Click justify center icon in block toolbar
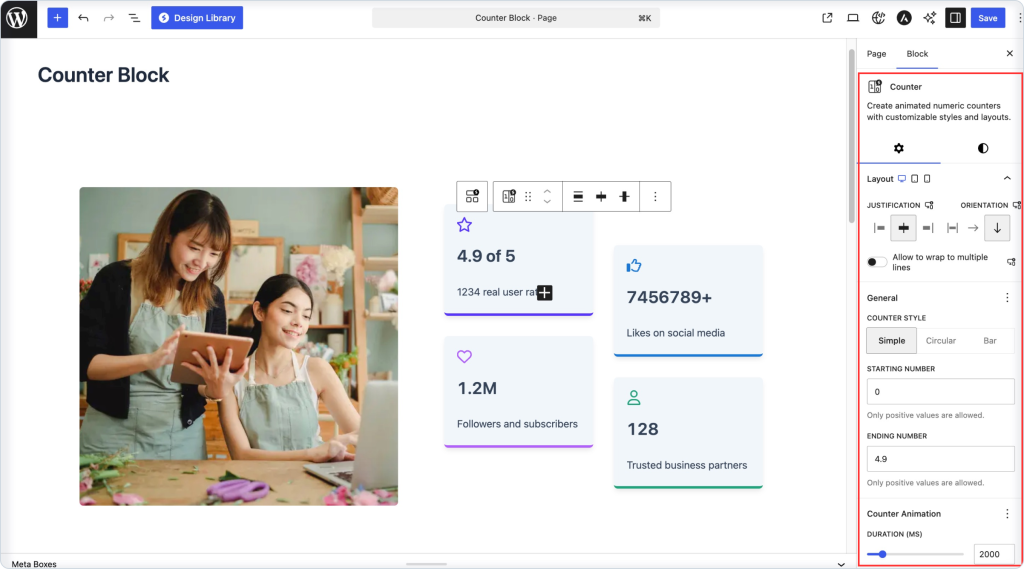The height and width of the screenshot is (569, 1024). coord(601,197)
